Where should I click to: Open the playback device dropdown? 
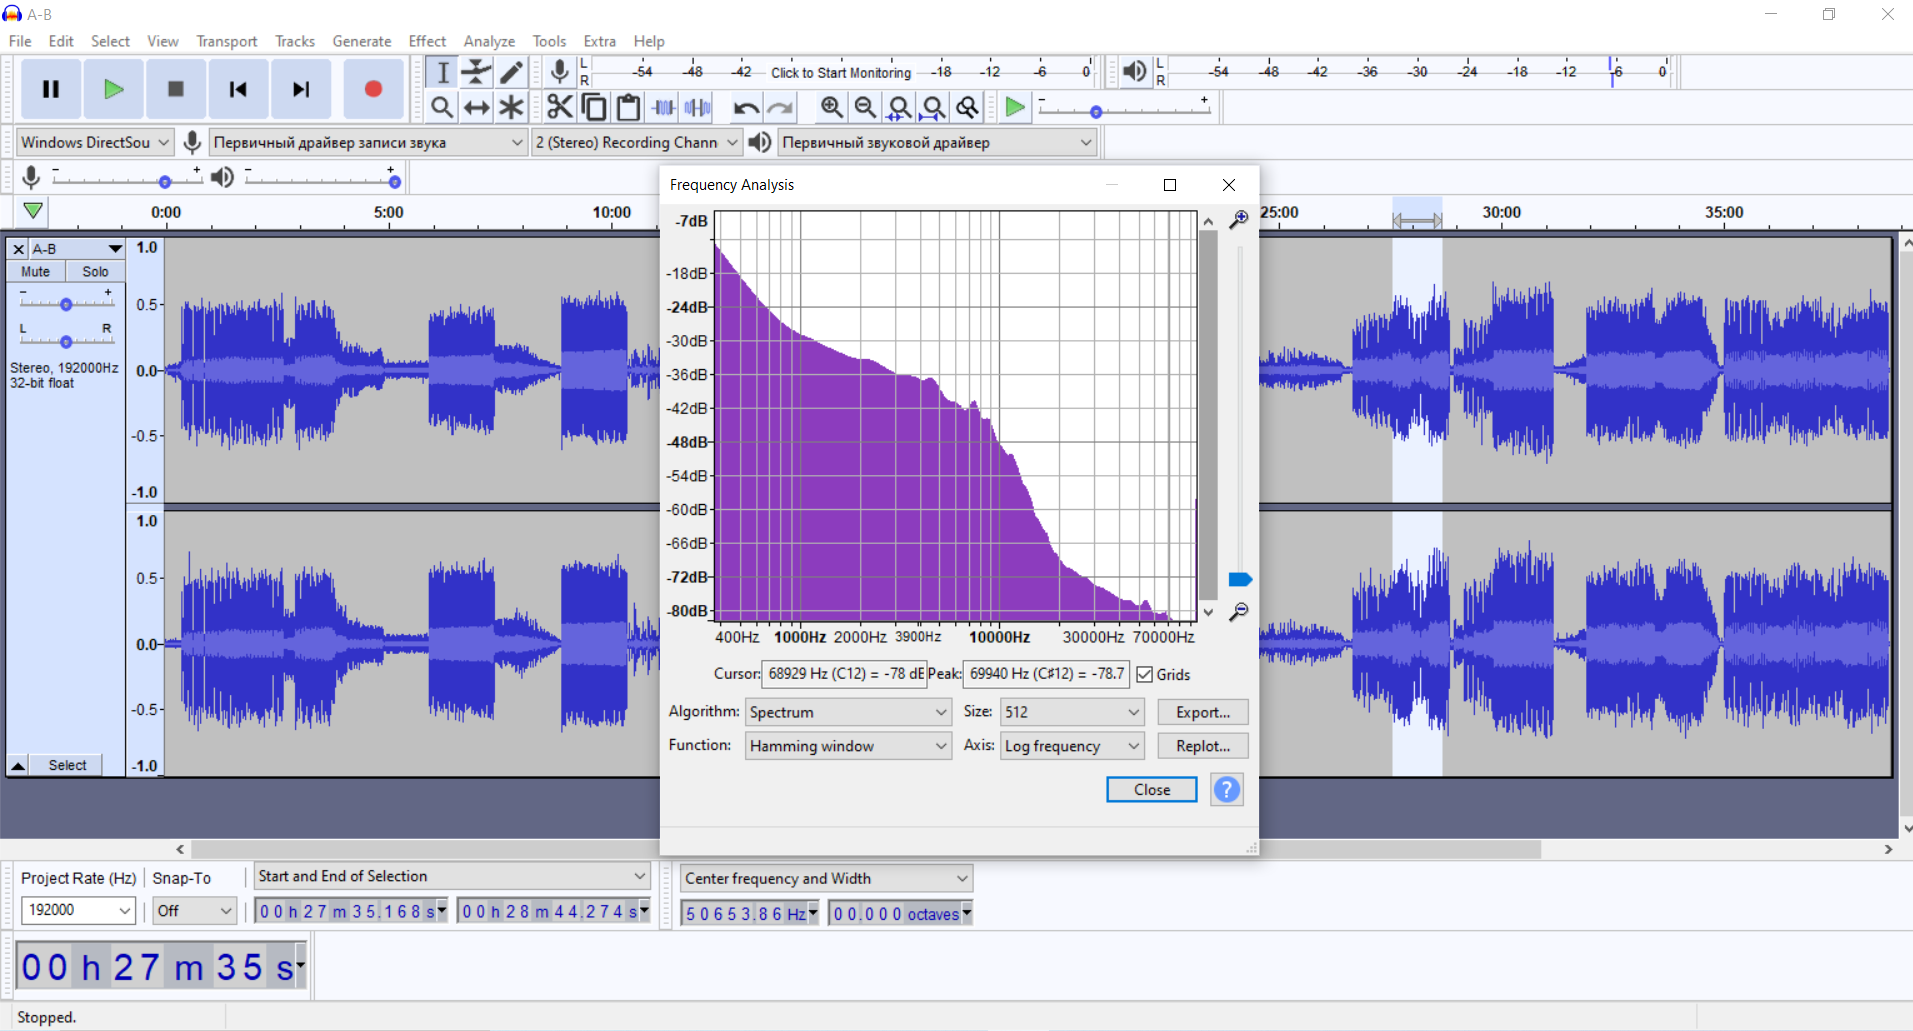point(937,142)
